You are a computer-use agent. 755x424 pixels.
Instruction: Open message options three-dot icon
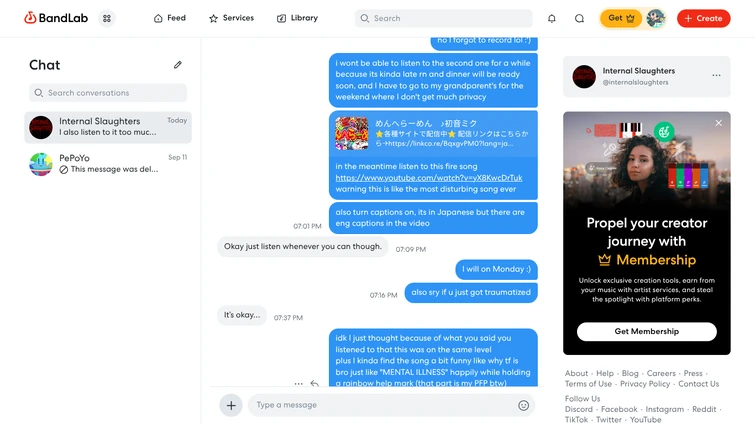[299, 384]
